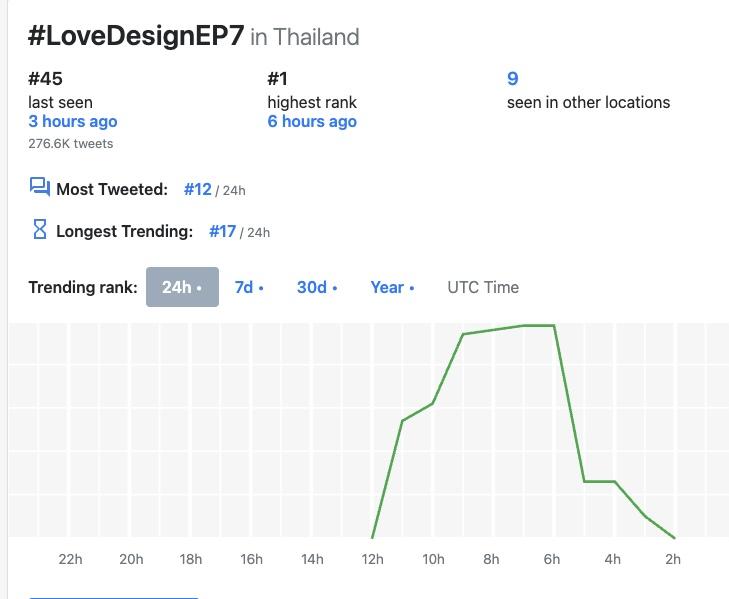Switch to the 7d trending view
Image resolution: width=729 pixels, height=599 pixels.
pos(249,287)
